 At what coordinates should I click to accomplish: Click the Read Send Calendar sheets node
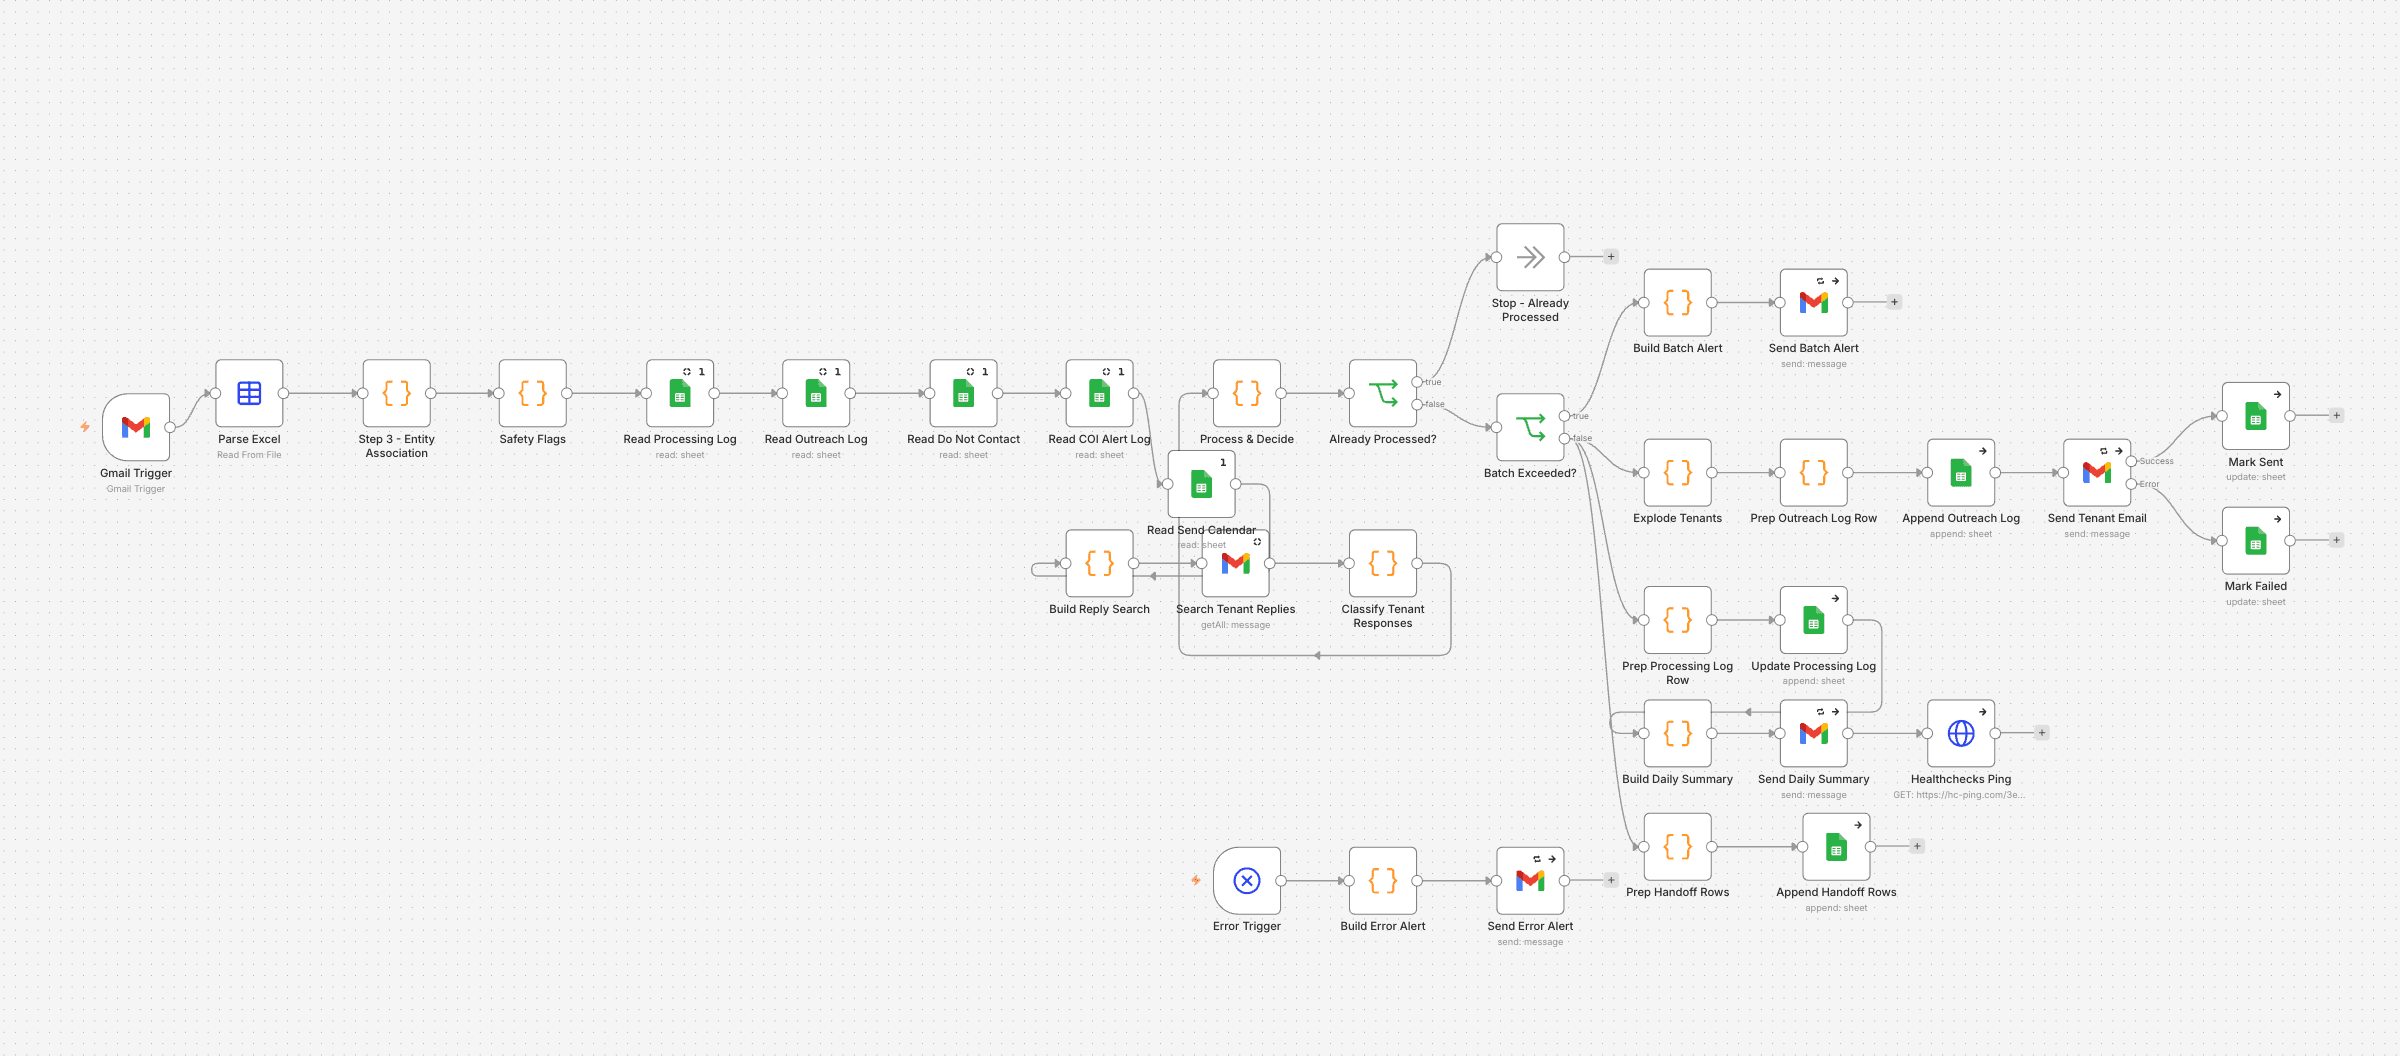pos(1202,484)
